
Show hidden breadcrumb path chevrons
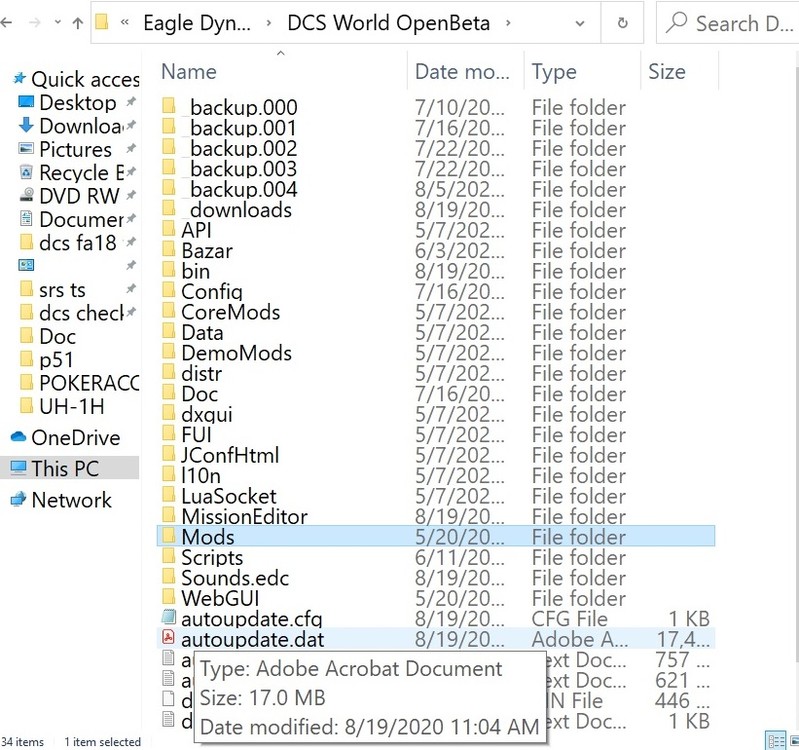[124, 22]
